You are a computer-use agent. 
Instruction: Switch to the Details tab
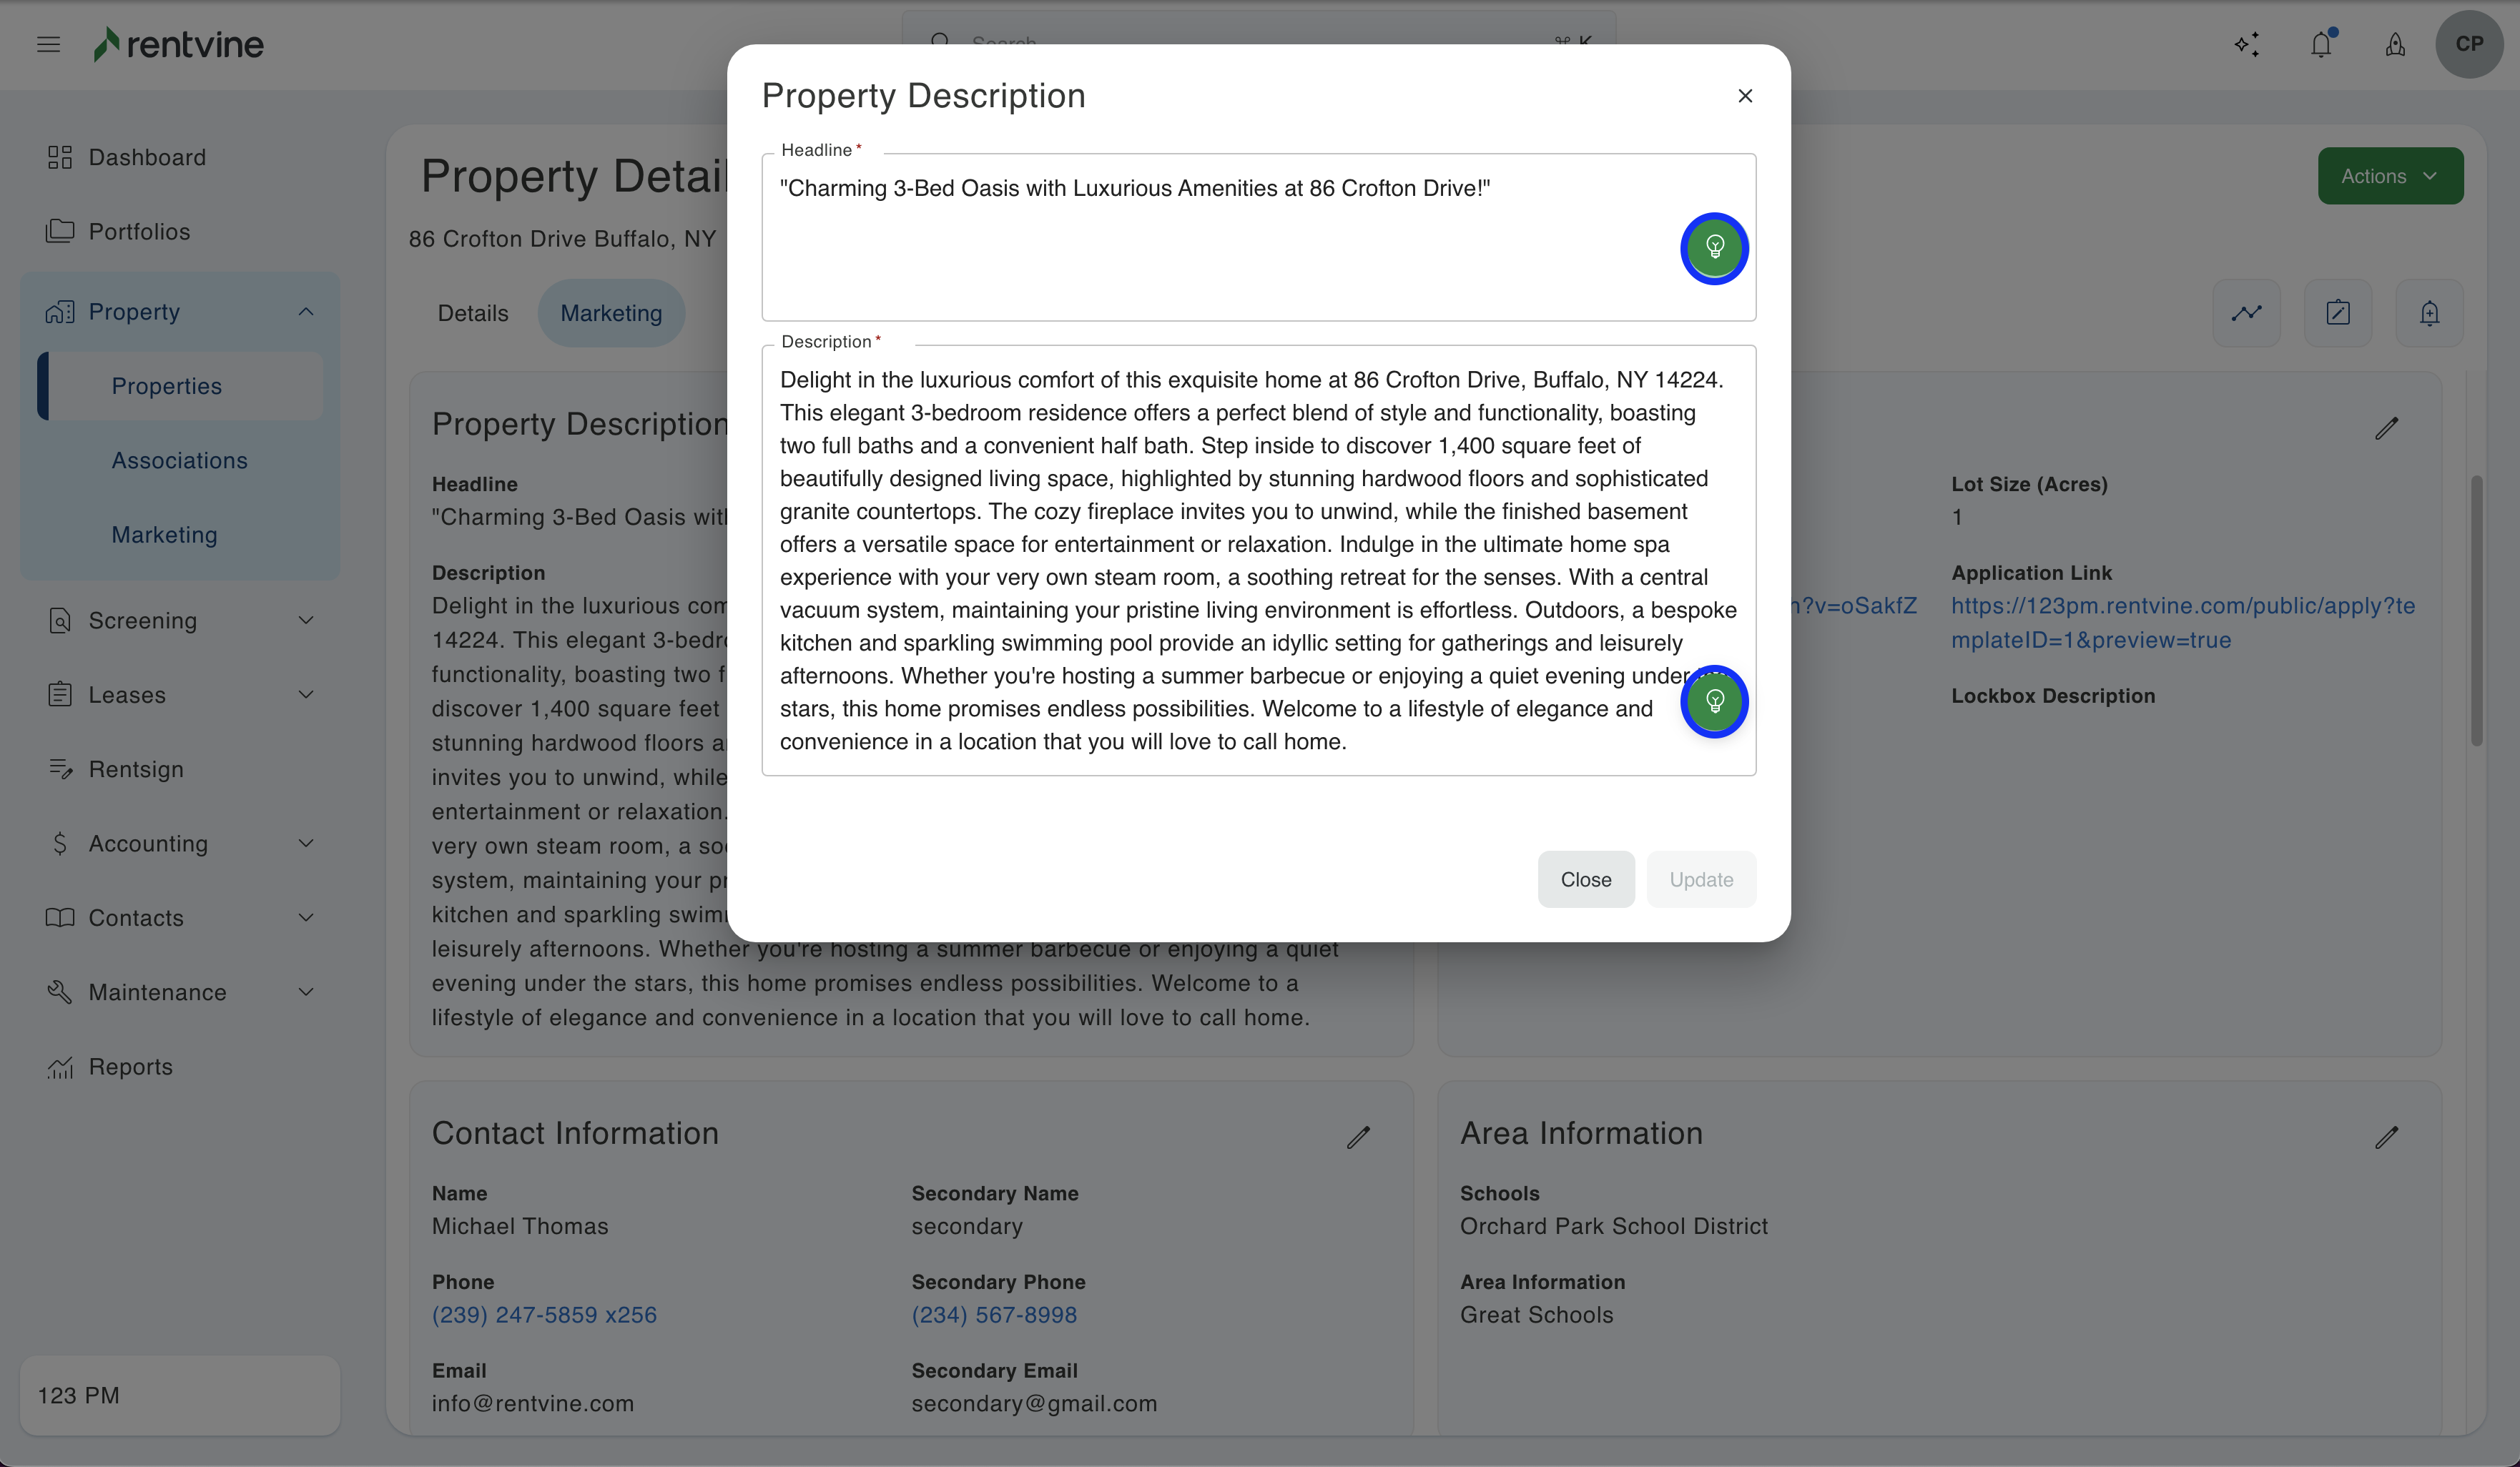(x=473, y=313)
